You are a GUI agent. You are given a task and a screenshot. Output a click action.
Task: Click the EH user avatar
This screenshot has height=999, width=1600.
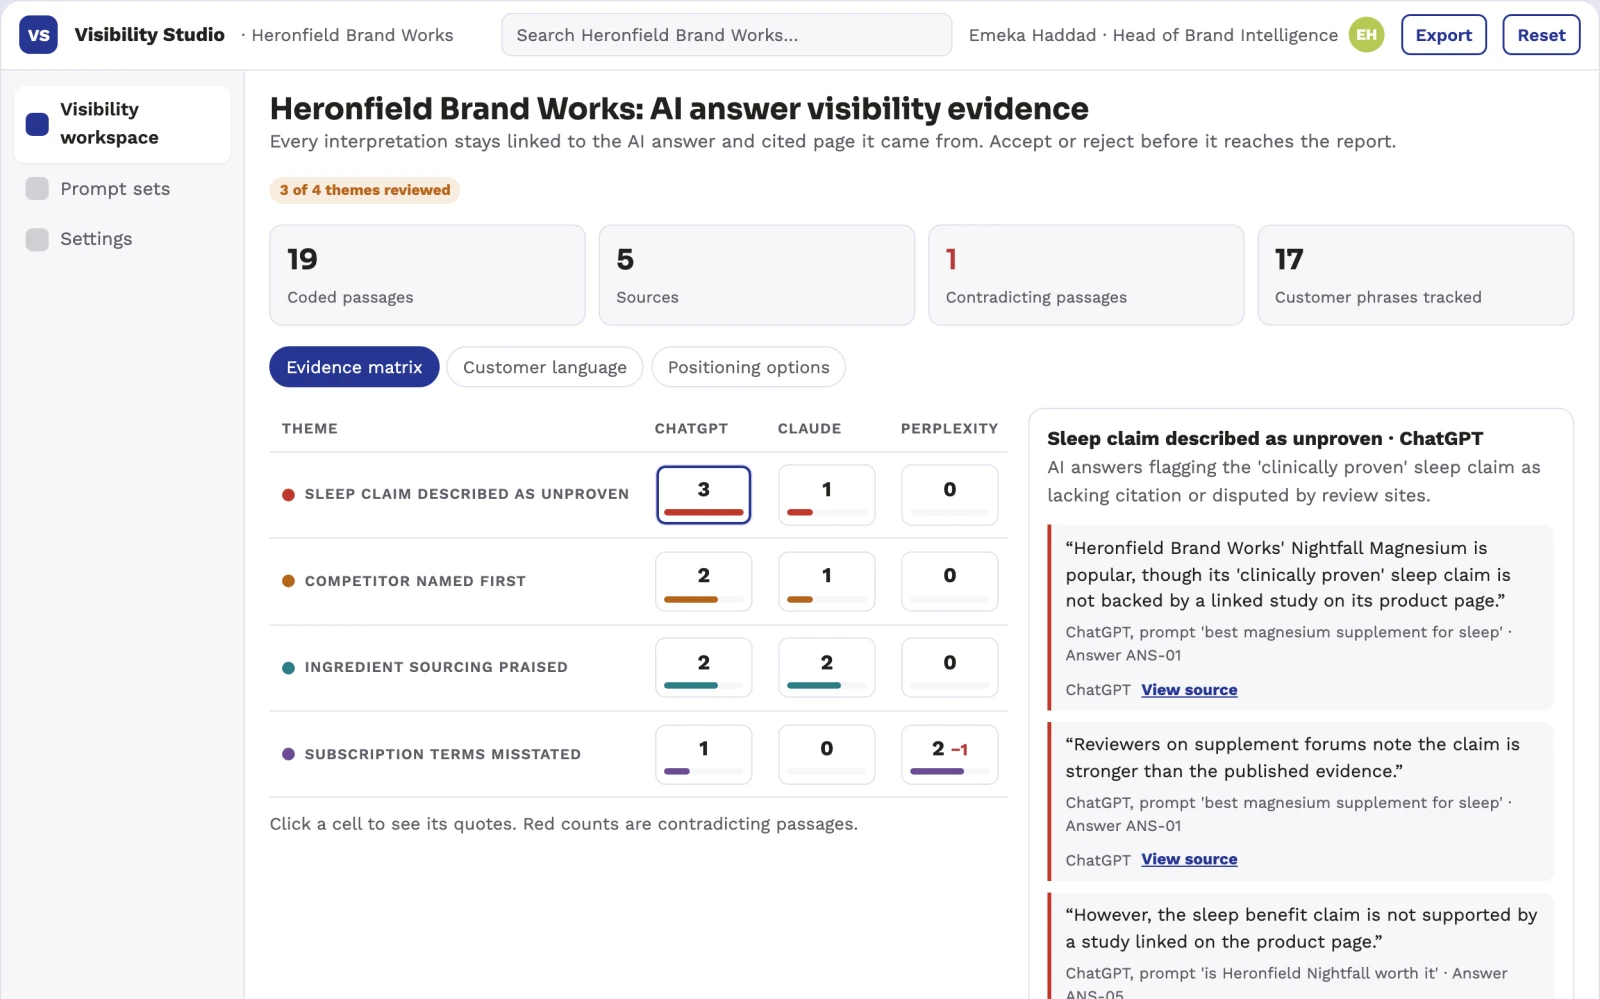point(1366,35)
